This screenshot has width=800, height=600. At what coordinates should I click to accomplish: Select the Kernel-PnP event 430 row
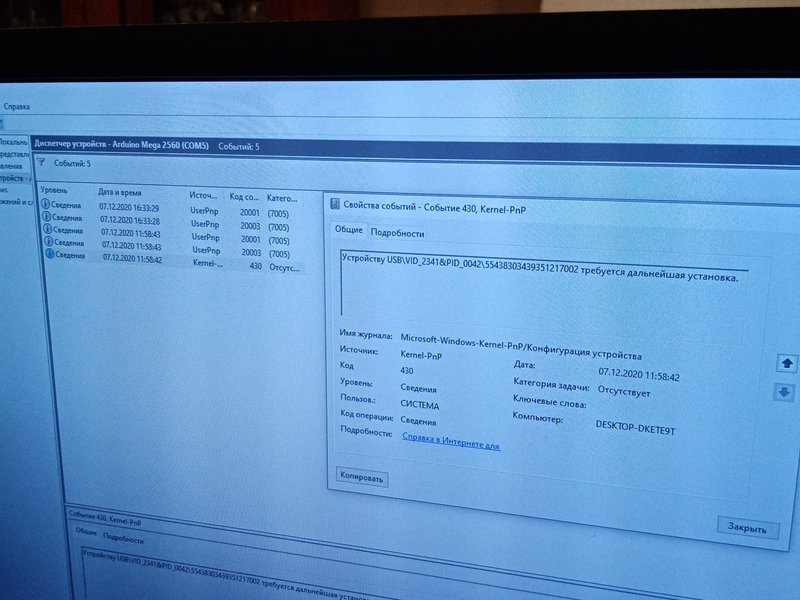click(170, 260)
